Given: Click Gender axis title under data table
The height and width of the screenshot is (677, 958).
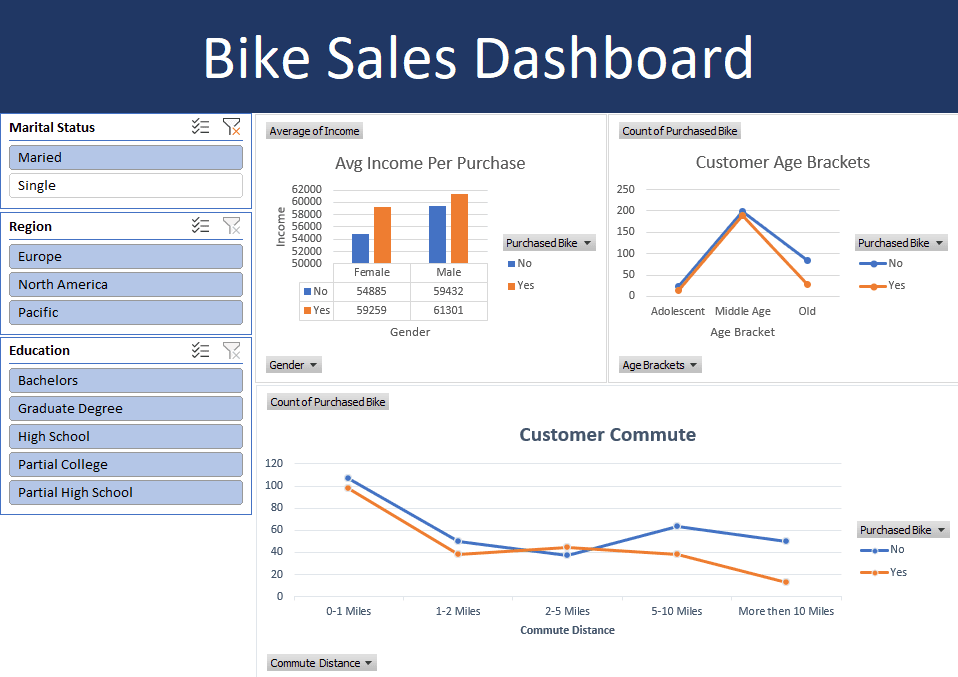Looking at the screenshot, I should tap(410, 332).
